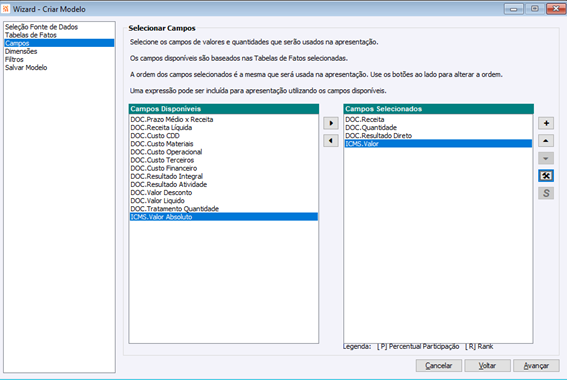This screenshot has height=380, width=567.
Task: Select DOC.Custo Terceiros field
Action: tap(223, 160)
